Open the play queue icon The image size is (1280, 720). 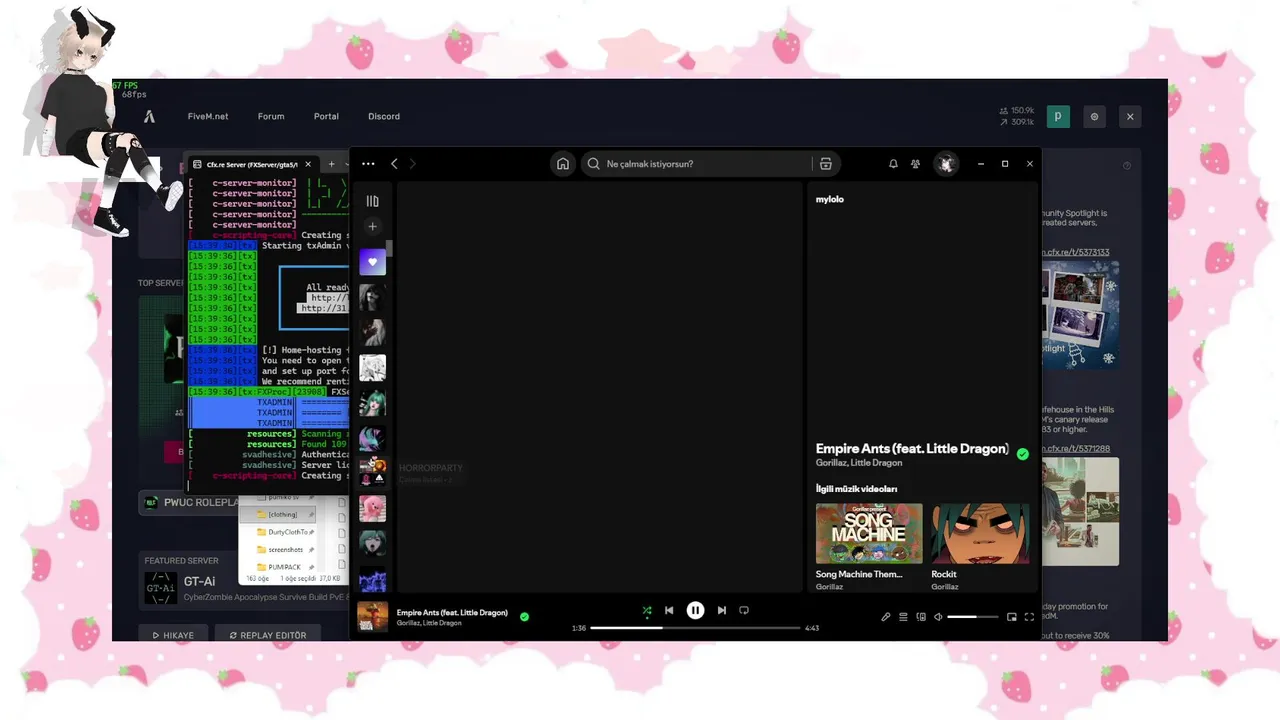(903, 617)
